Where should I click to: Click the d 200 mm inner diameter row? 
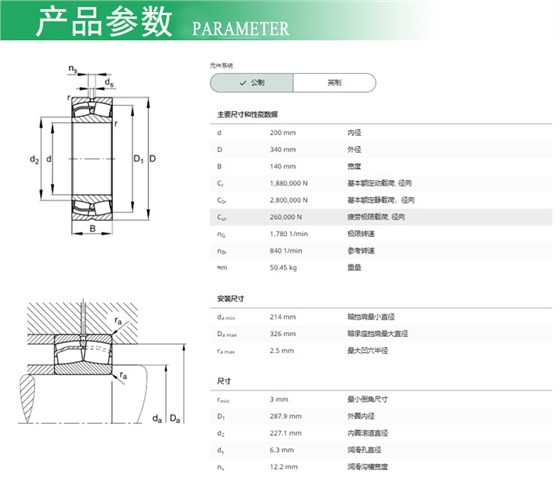pos(381,133)
